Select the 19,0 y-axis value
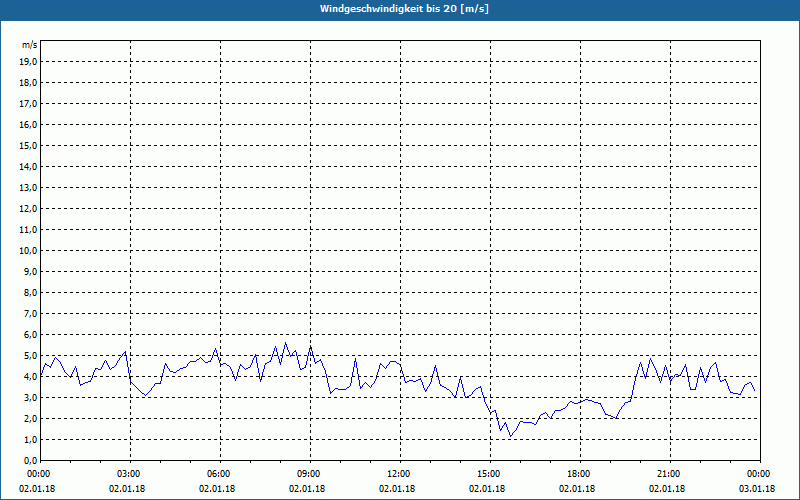 28,62
